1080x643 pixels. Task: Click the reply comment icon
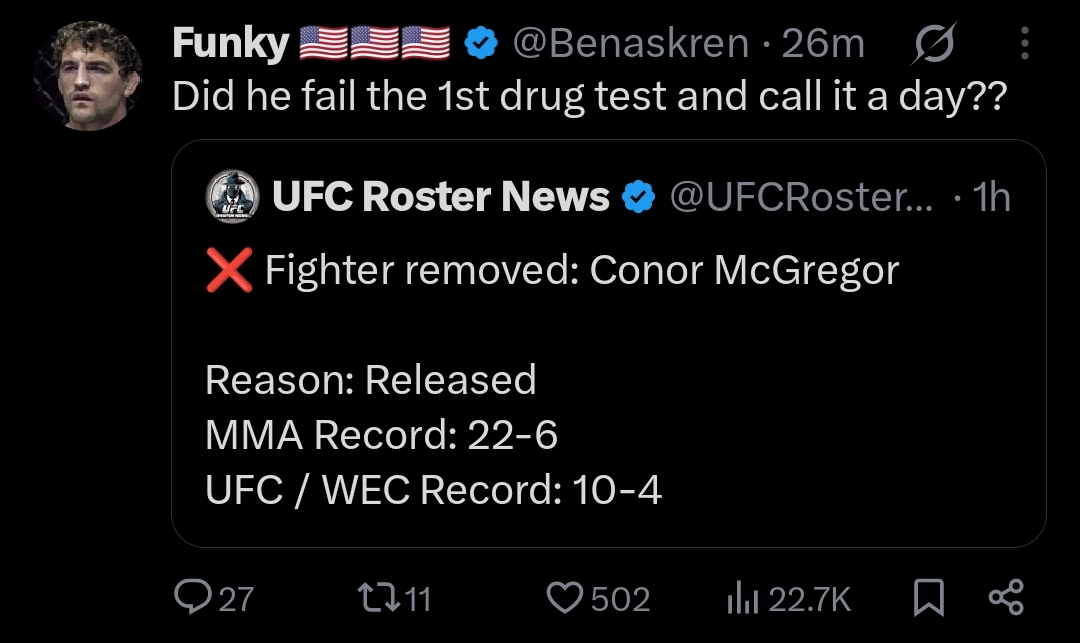click(189, 598)
